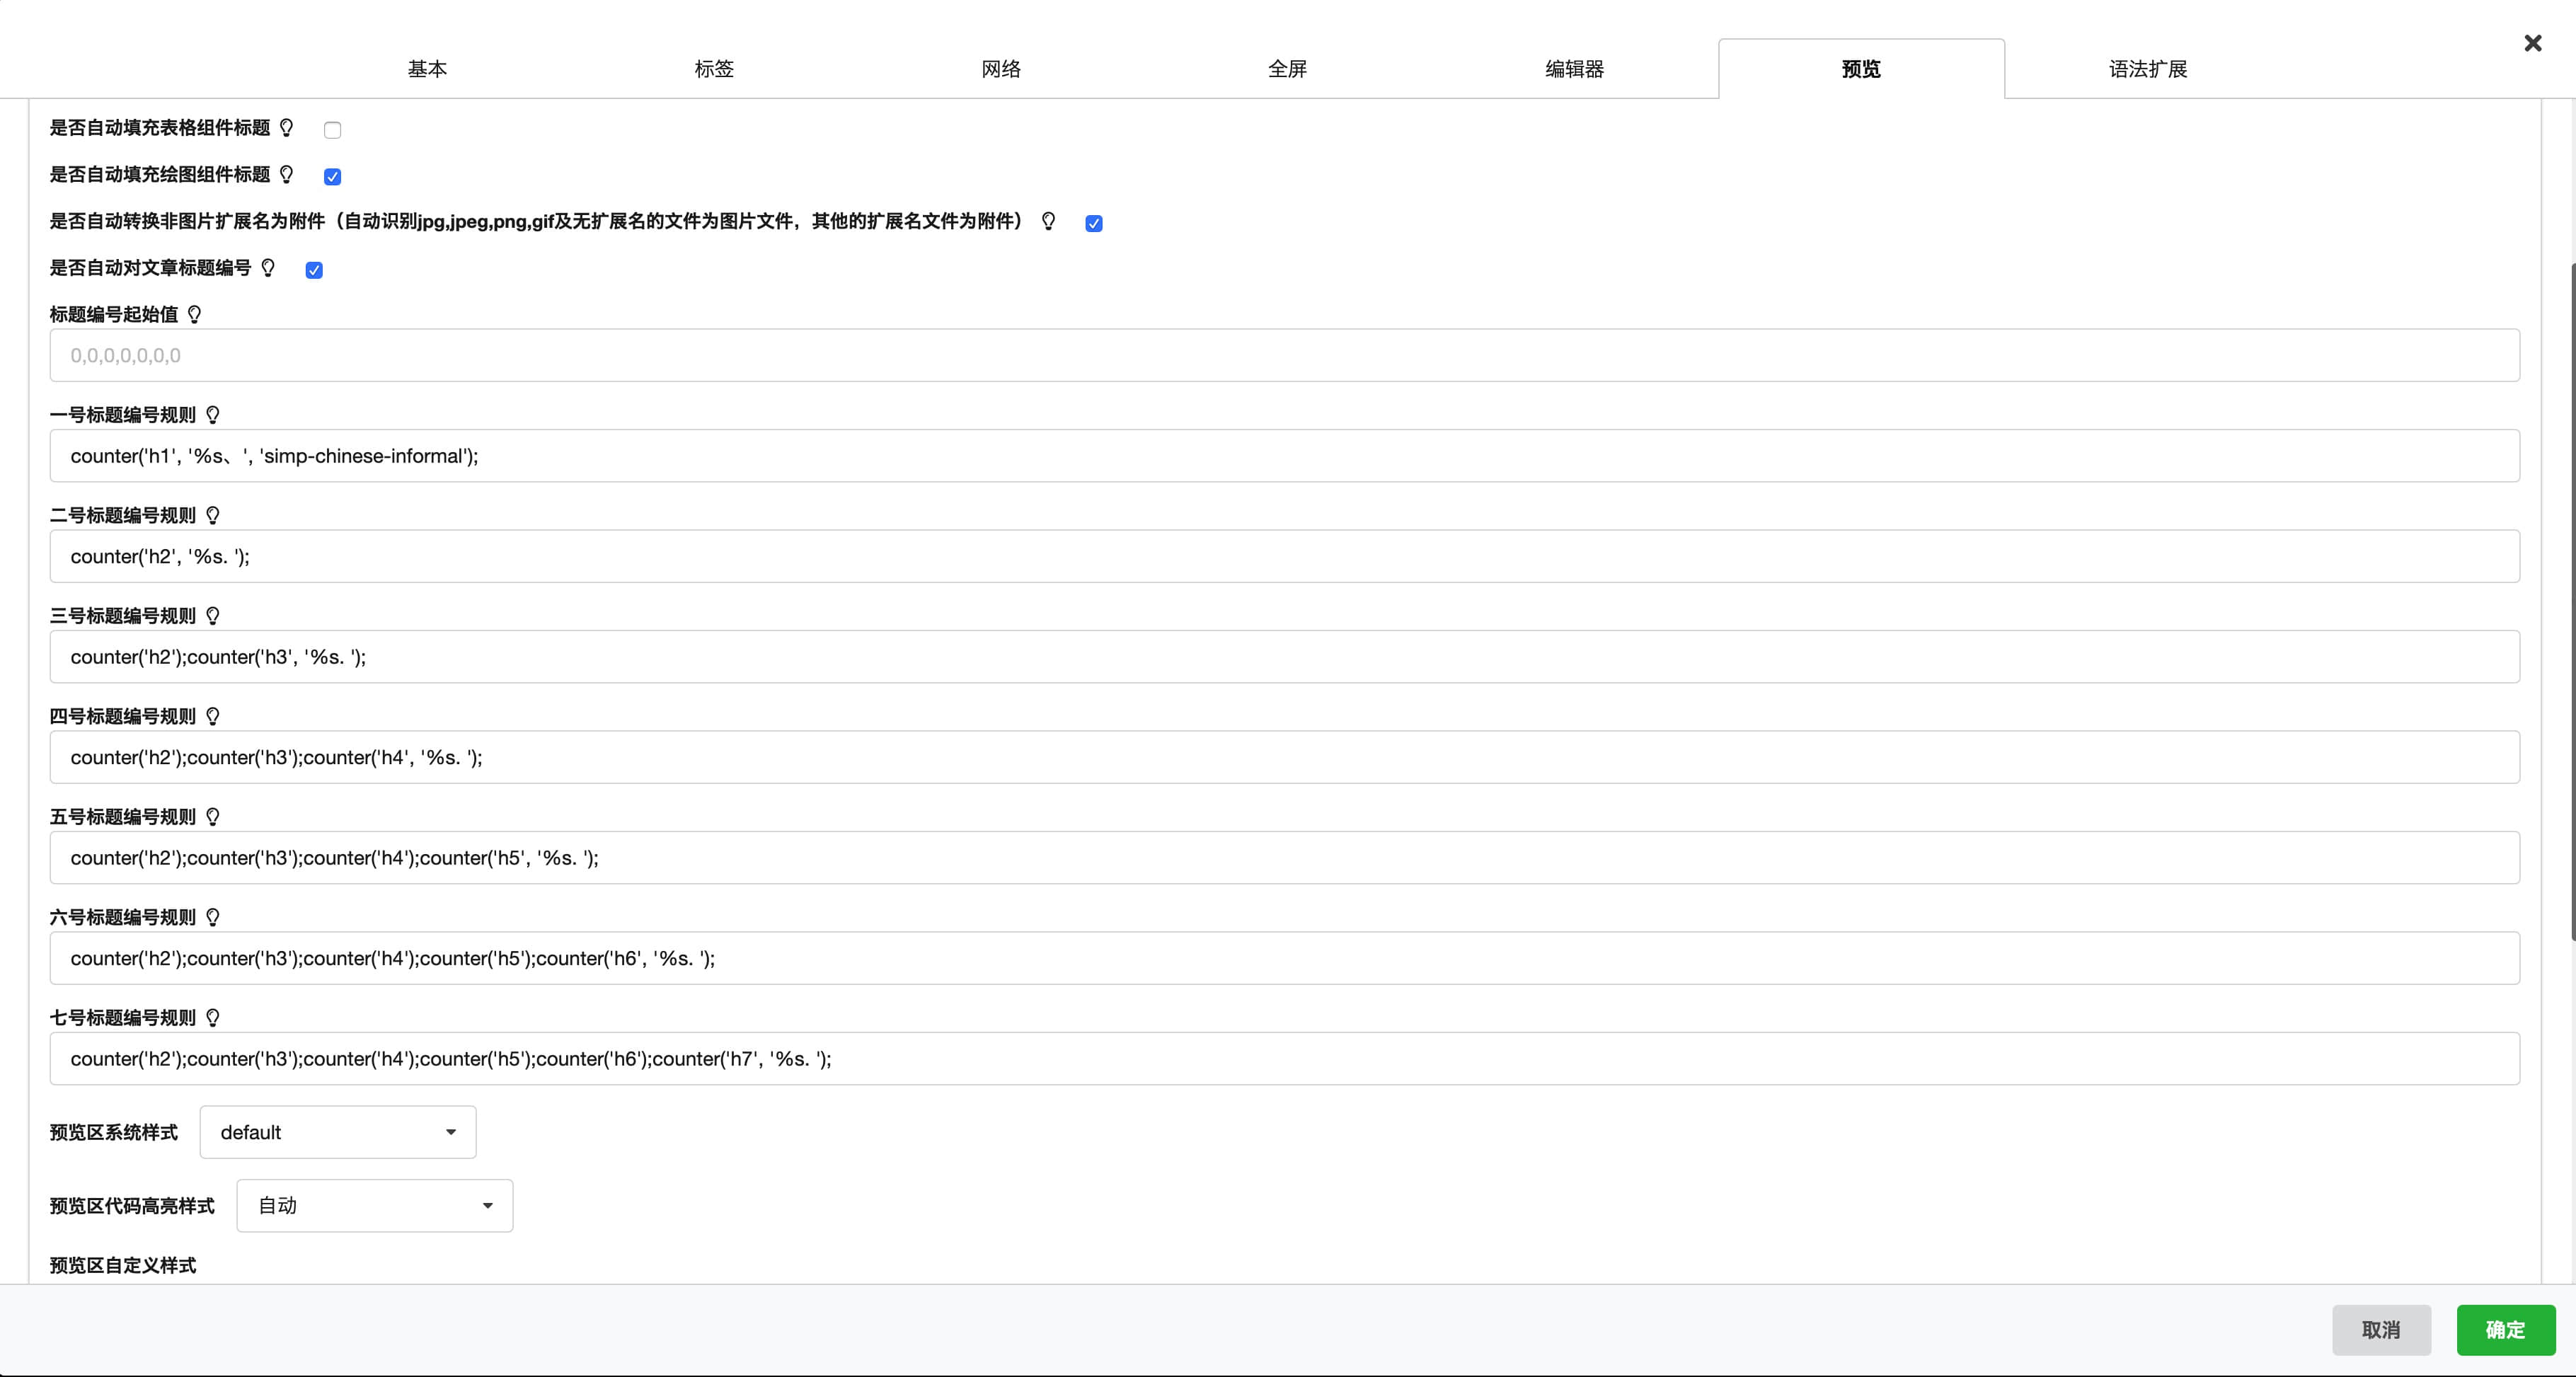
Task: Open 预览区系统样式 default dropdown
Action: pos(338,1132)
